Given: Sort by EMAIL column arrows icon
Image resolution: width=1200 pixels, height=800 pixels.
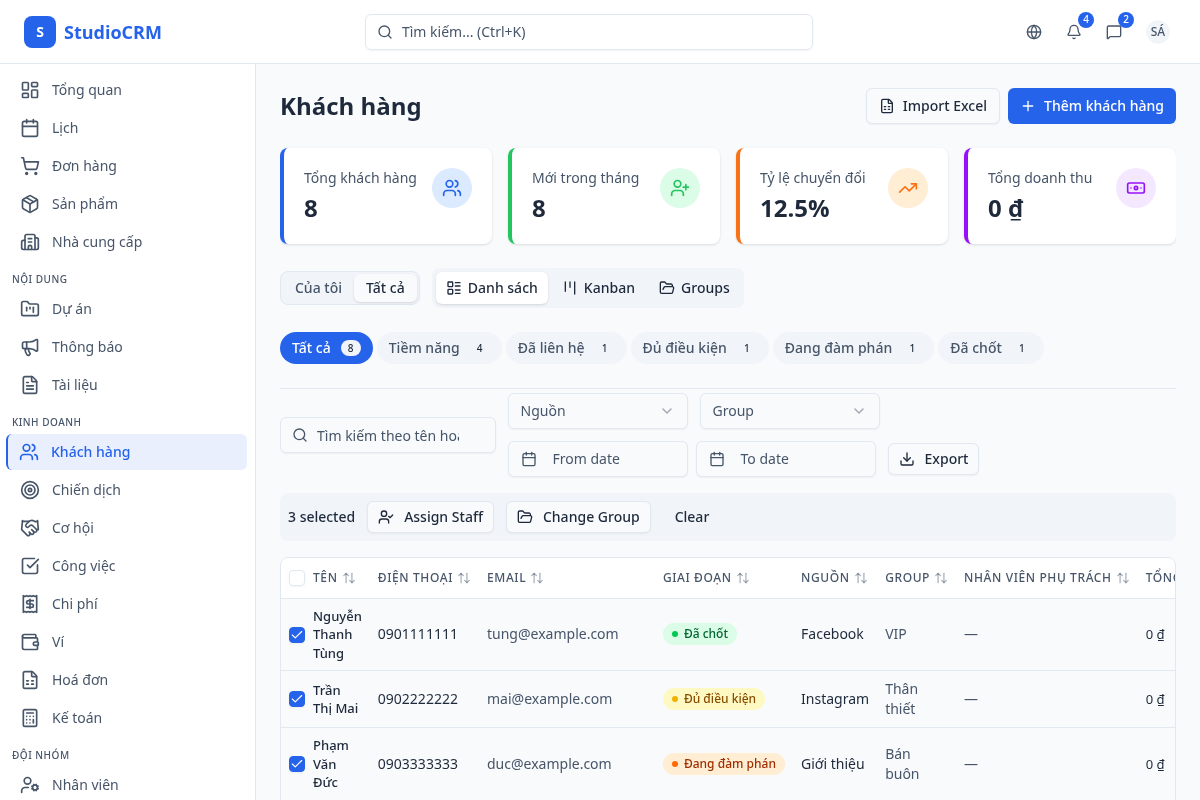Looking at the screenshot, I should 537,578.
